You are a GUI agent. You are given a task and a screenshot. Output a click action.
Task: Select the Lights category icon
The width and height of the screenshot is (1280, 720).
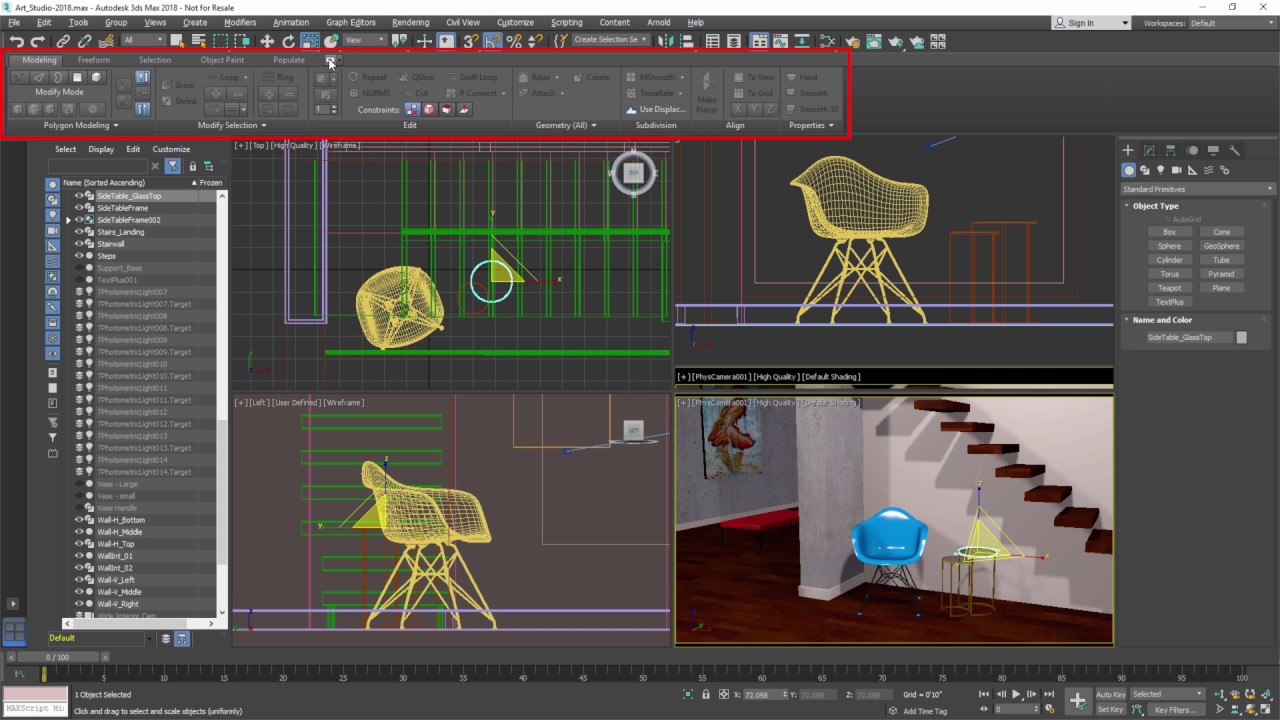point(1161,170)
